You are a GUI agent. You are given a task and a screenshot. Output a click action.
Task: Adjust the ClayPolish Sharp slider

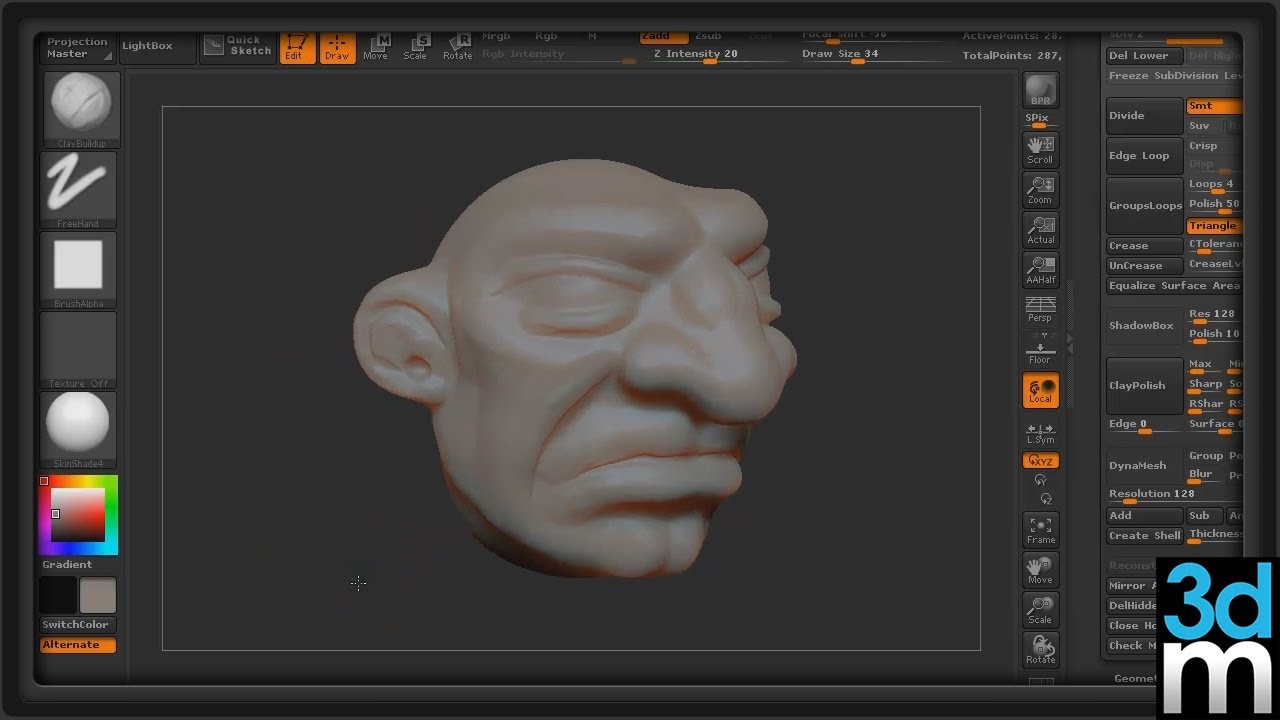[1205, 385]
